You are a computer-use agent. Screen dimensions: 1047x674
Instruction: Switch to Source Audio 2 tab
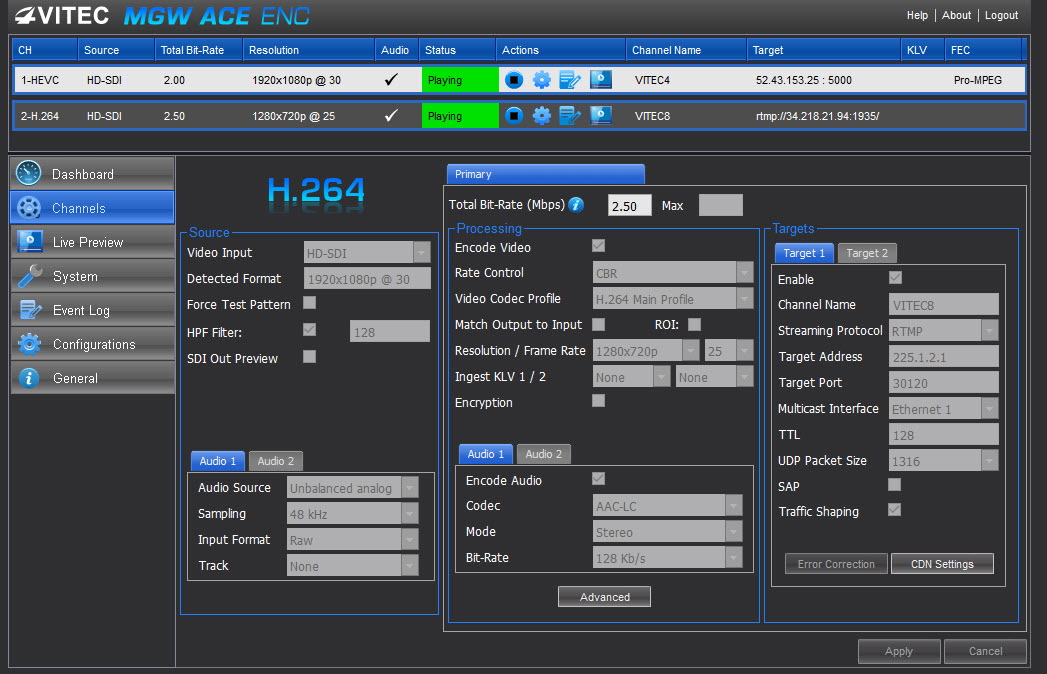(x=276, y=461)
